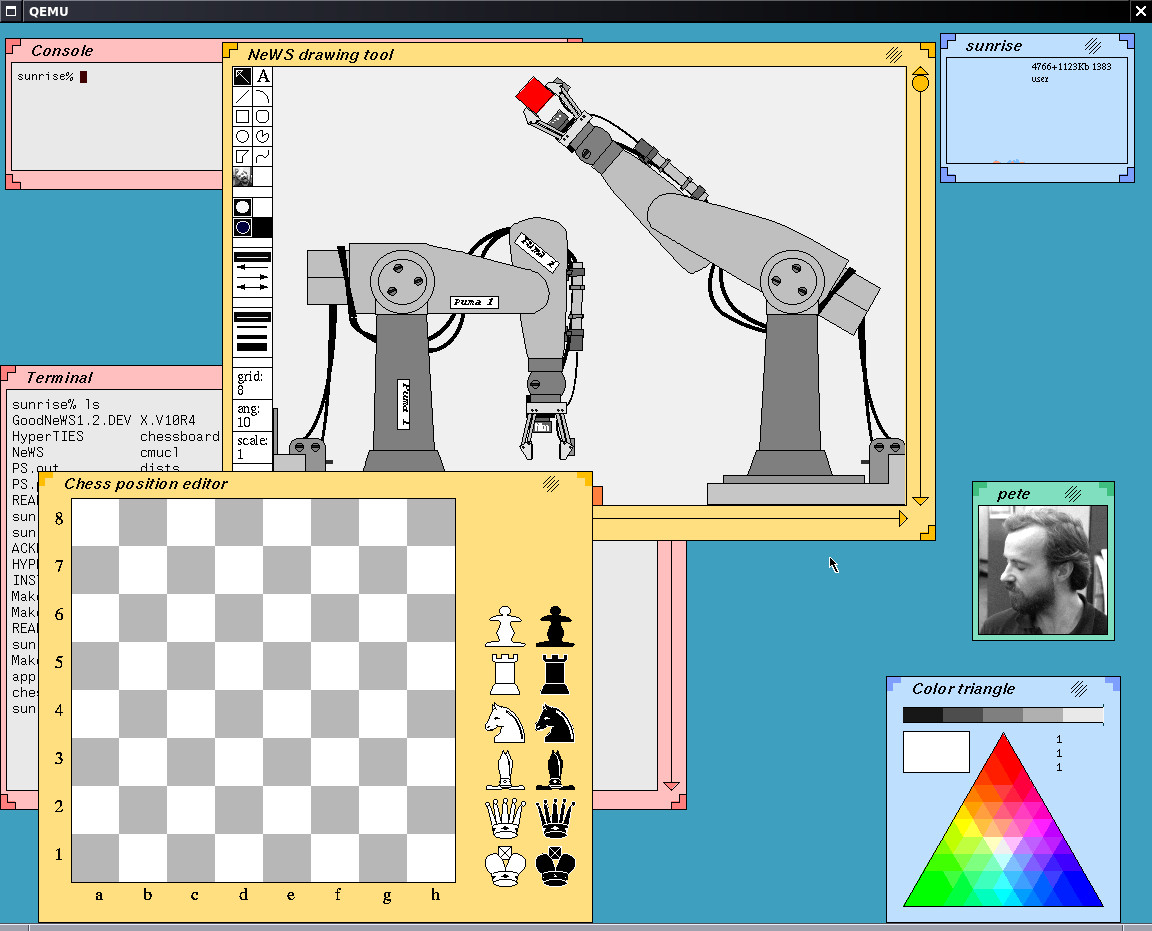1152x931 pixels.
Task: Select the text tool in the drawing palette
Action: pyautogui.click(x=261, y=75)
